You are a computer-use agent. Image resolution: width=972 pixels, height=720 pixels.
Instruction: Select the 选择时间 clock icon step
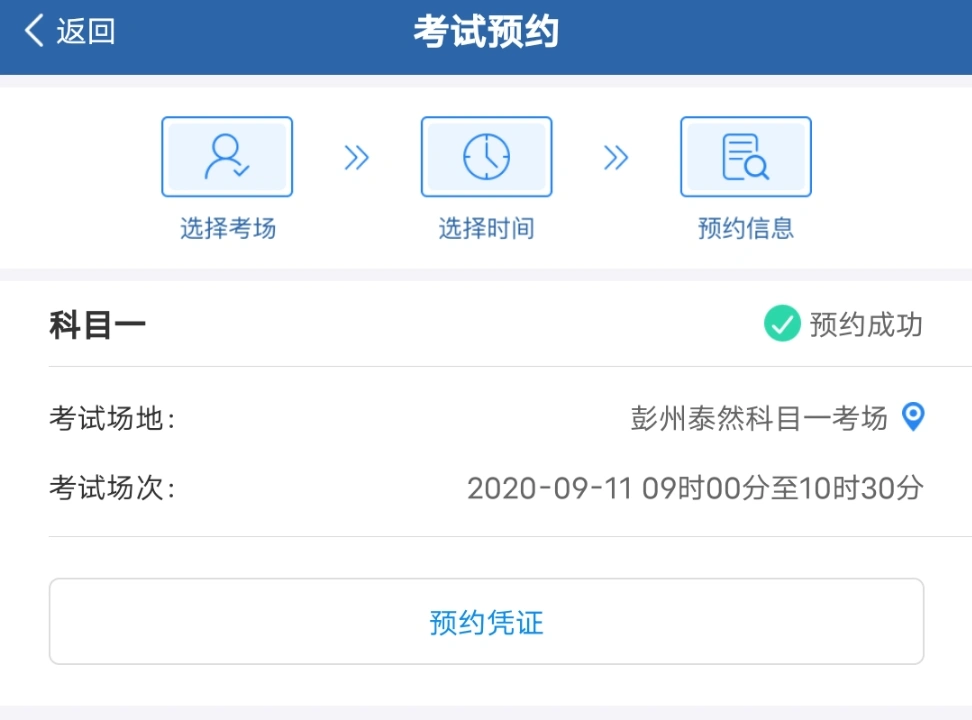[487, 157]
